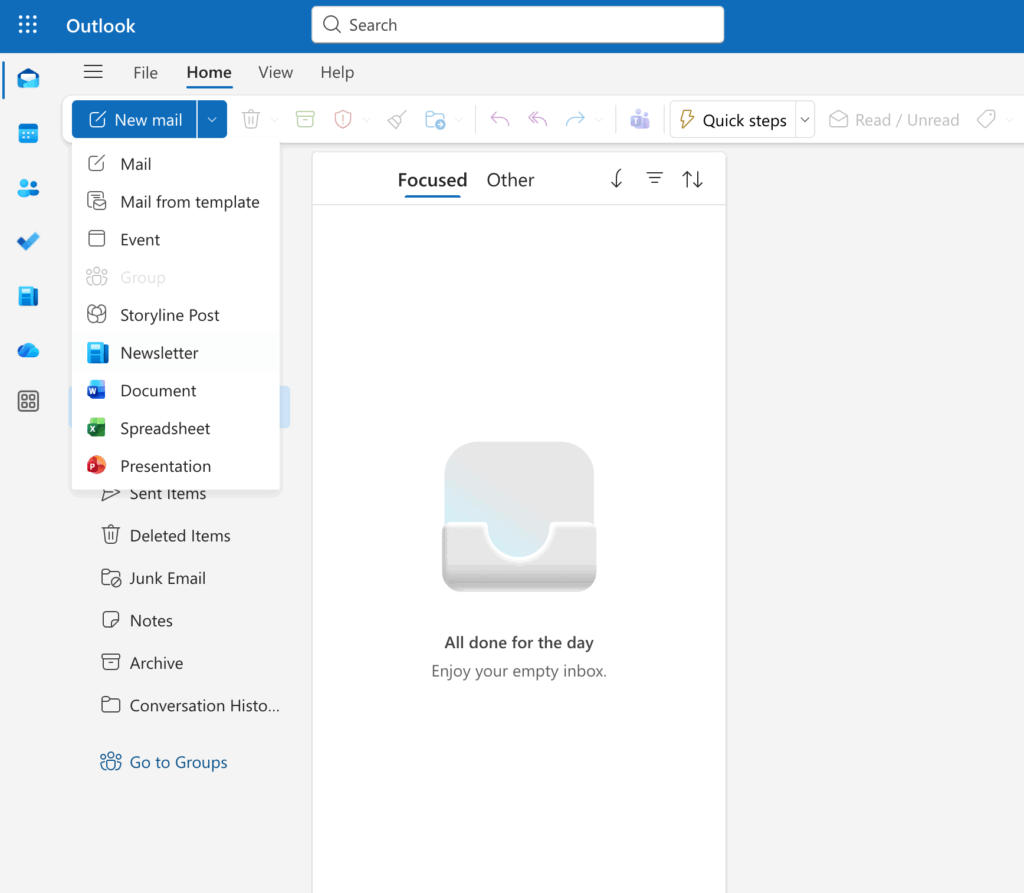The height and width of the screenshot is (893, 1024).
Task: Click inside the Search field
Action: coord(517,24)
